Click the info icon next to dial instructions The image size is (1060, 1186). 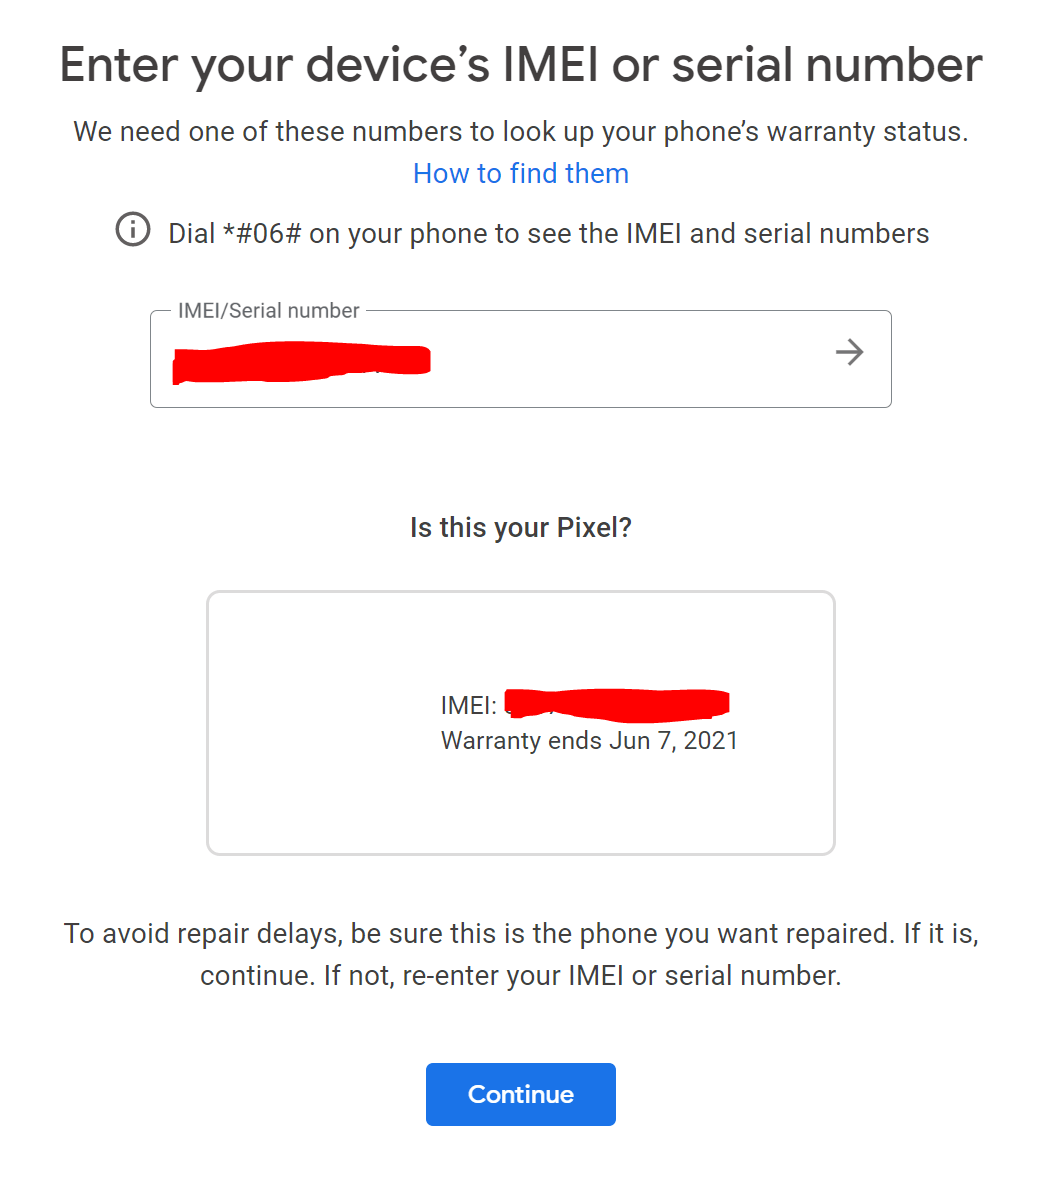click(131, 231)
